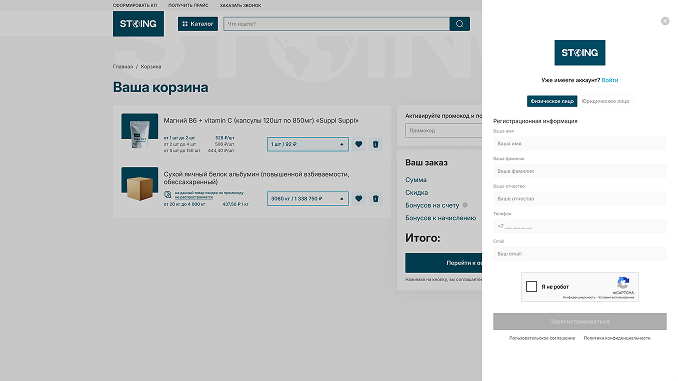Click the STOING logo in page header

point(138,24)
